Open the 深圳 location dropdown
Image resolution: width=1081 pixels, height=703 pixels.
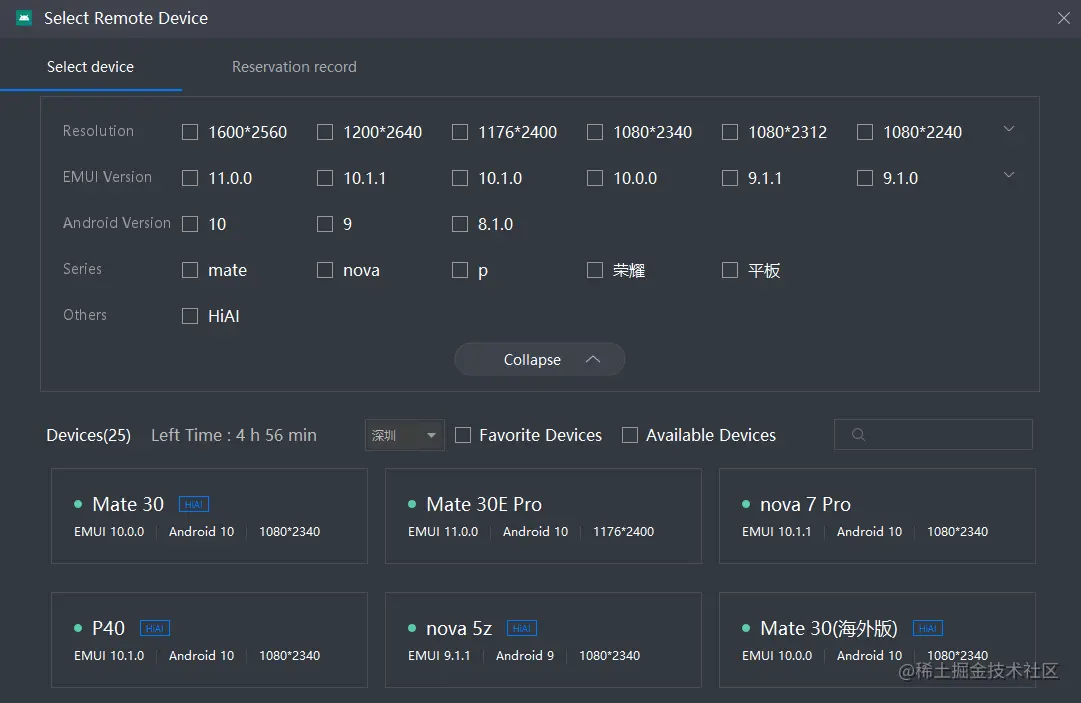[x=405, y=436]
